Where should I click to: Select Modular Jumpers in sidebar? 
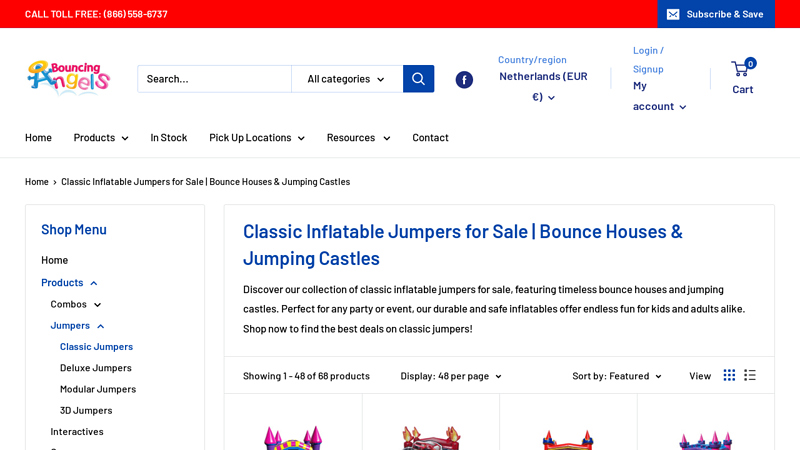[98, 389]
